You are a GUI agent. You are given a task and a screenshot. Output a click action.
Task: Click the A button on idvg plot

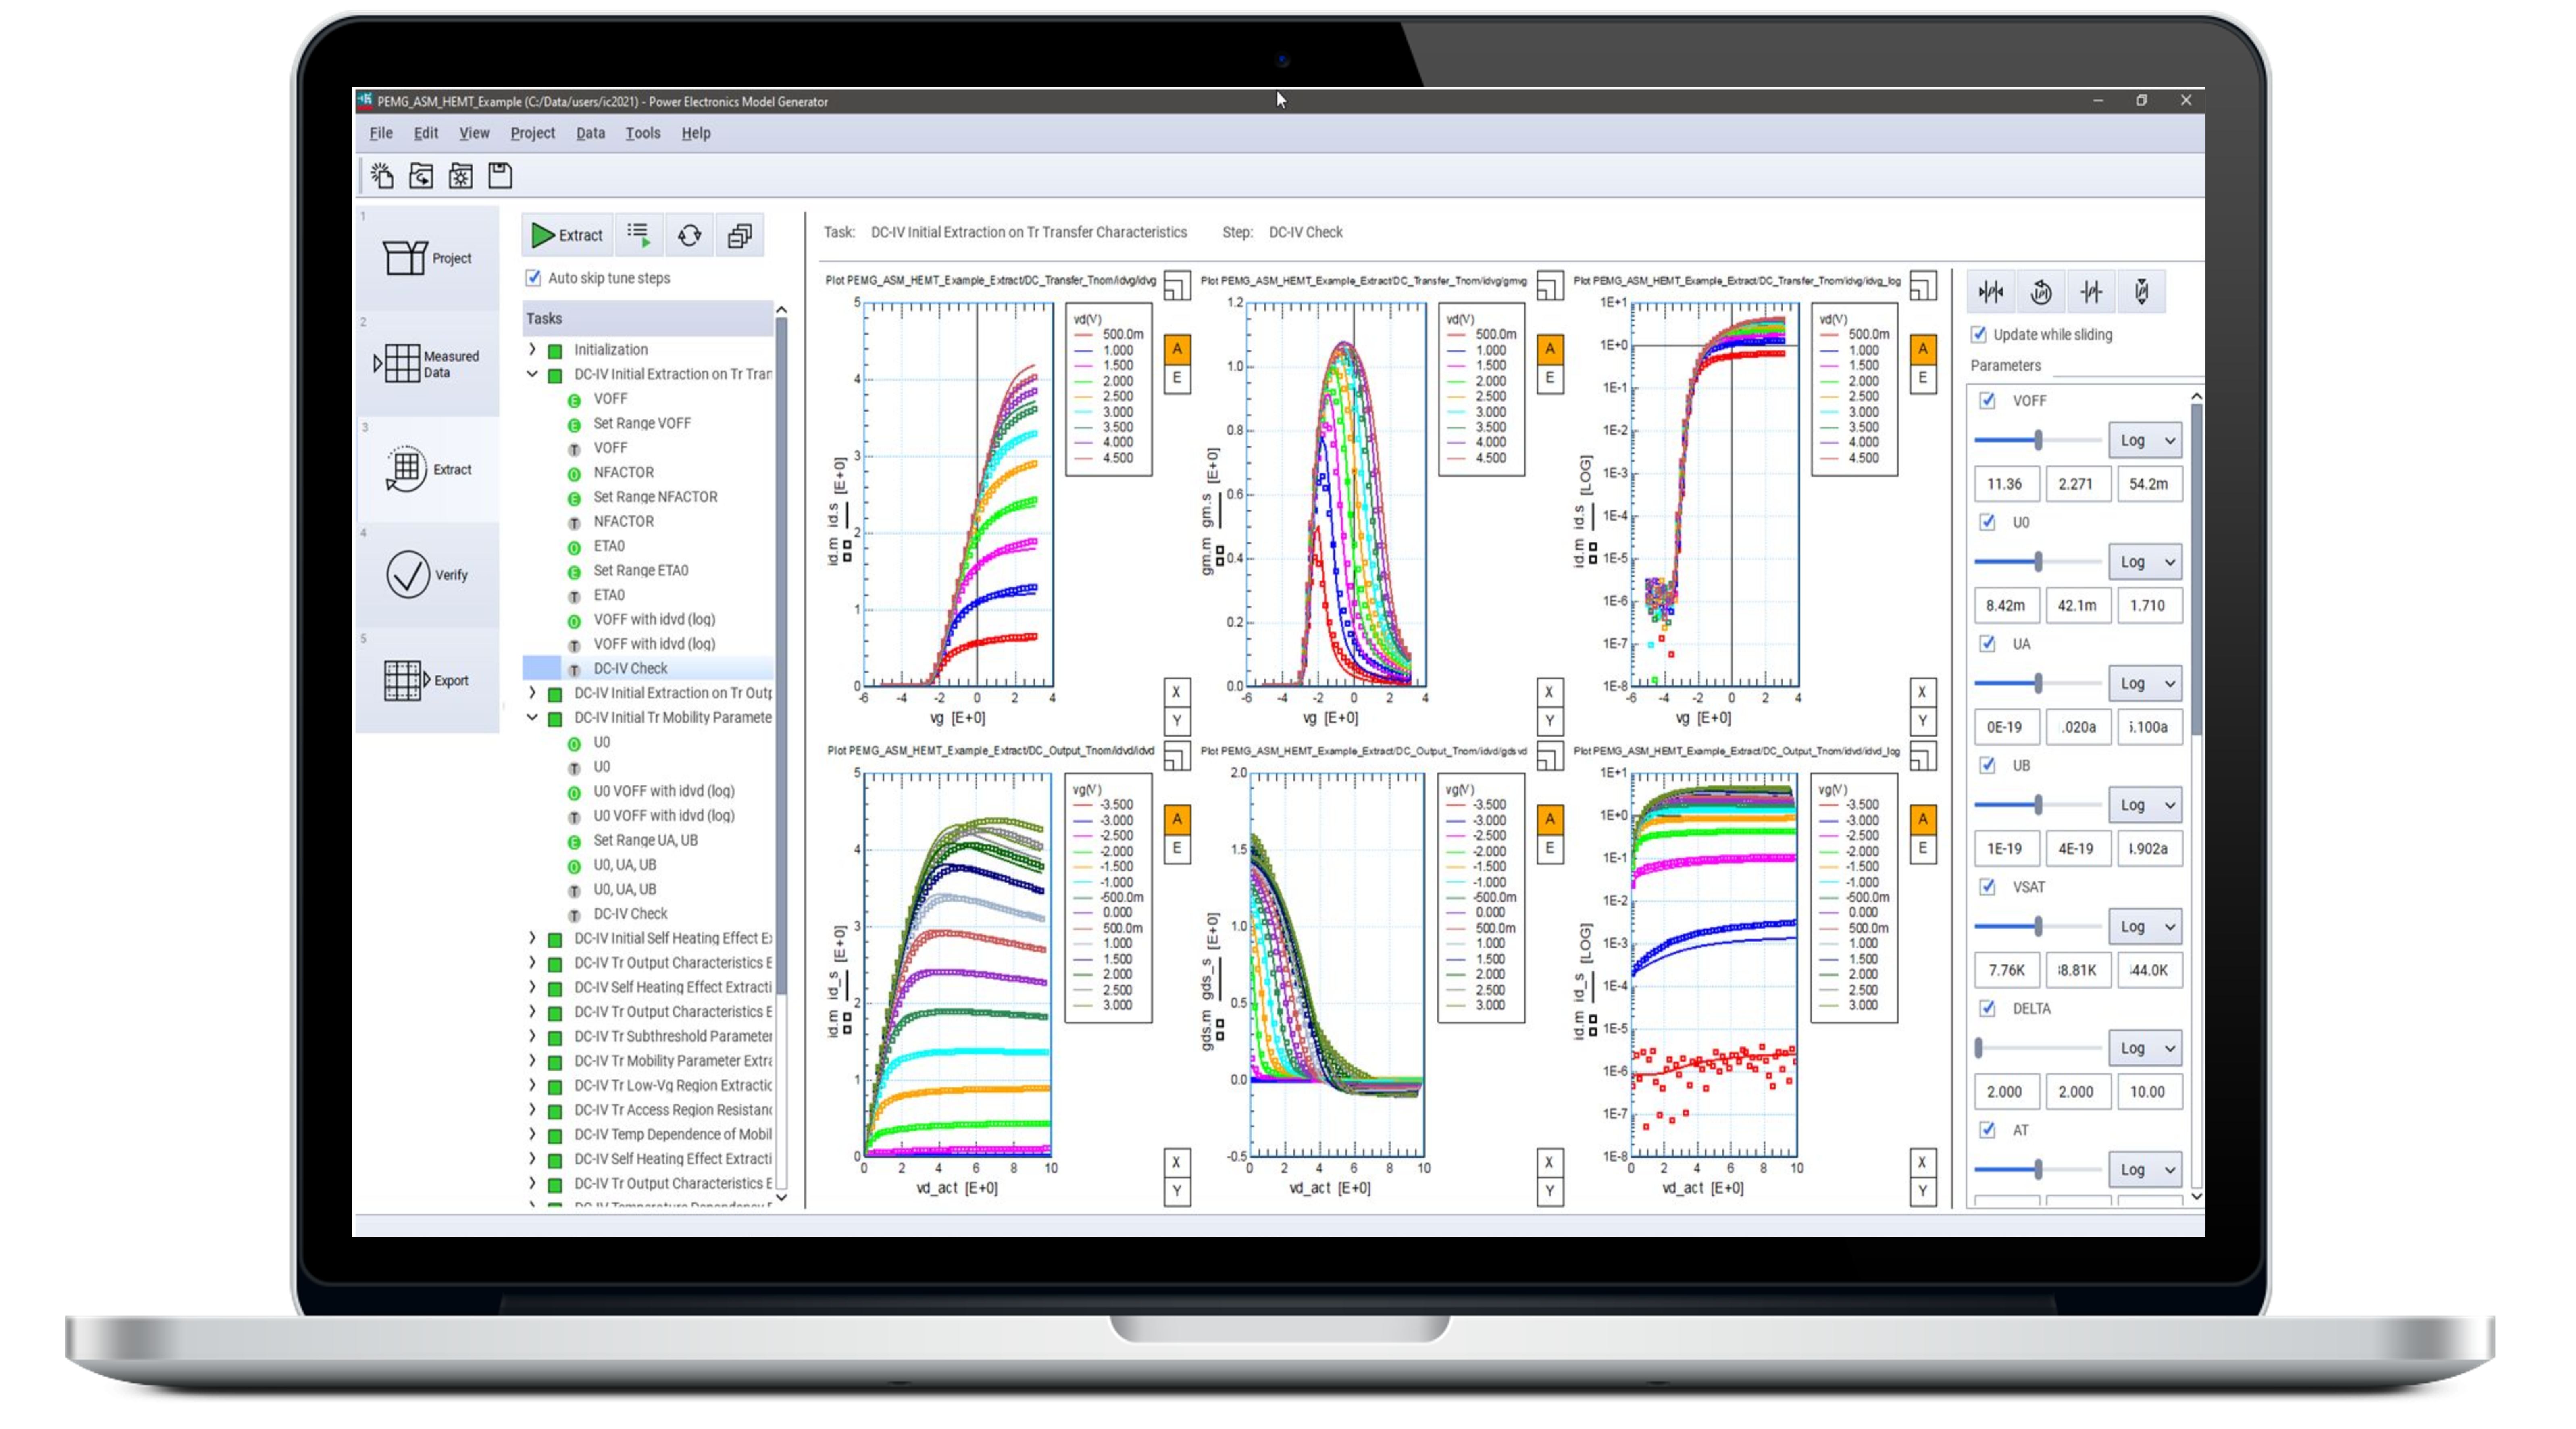(x=1177, y=349)
